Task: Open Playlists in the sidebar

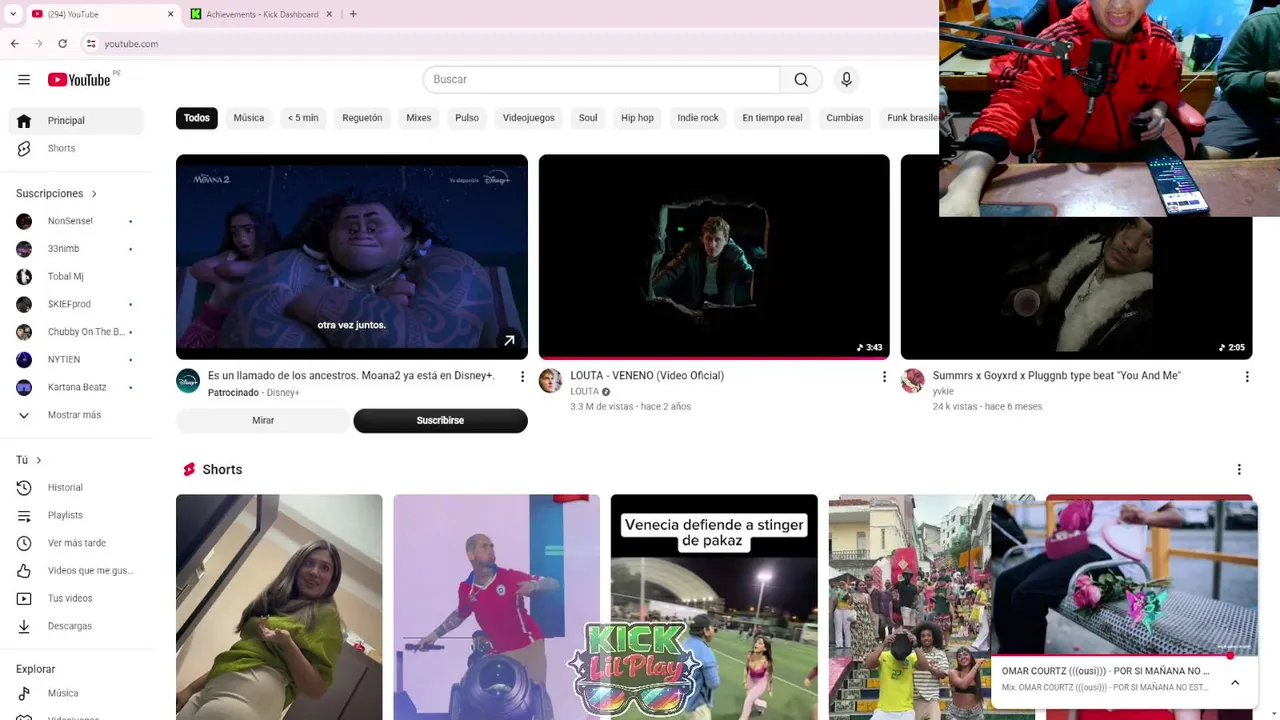Action: [x=76, y=516]
